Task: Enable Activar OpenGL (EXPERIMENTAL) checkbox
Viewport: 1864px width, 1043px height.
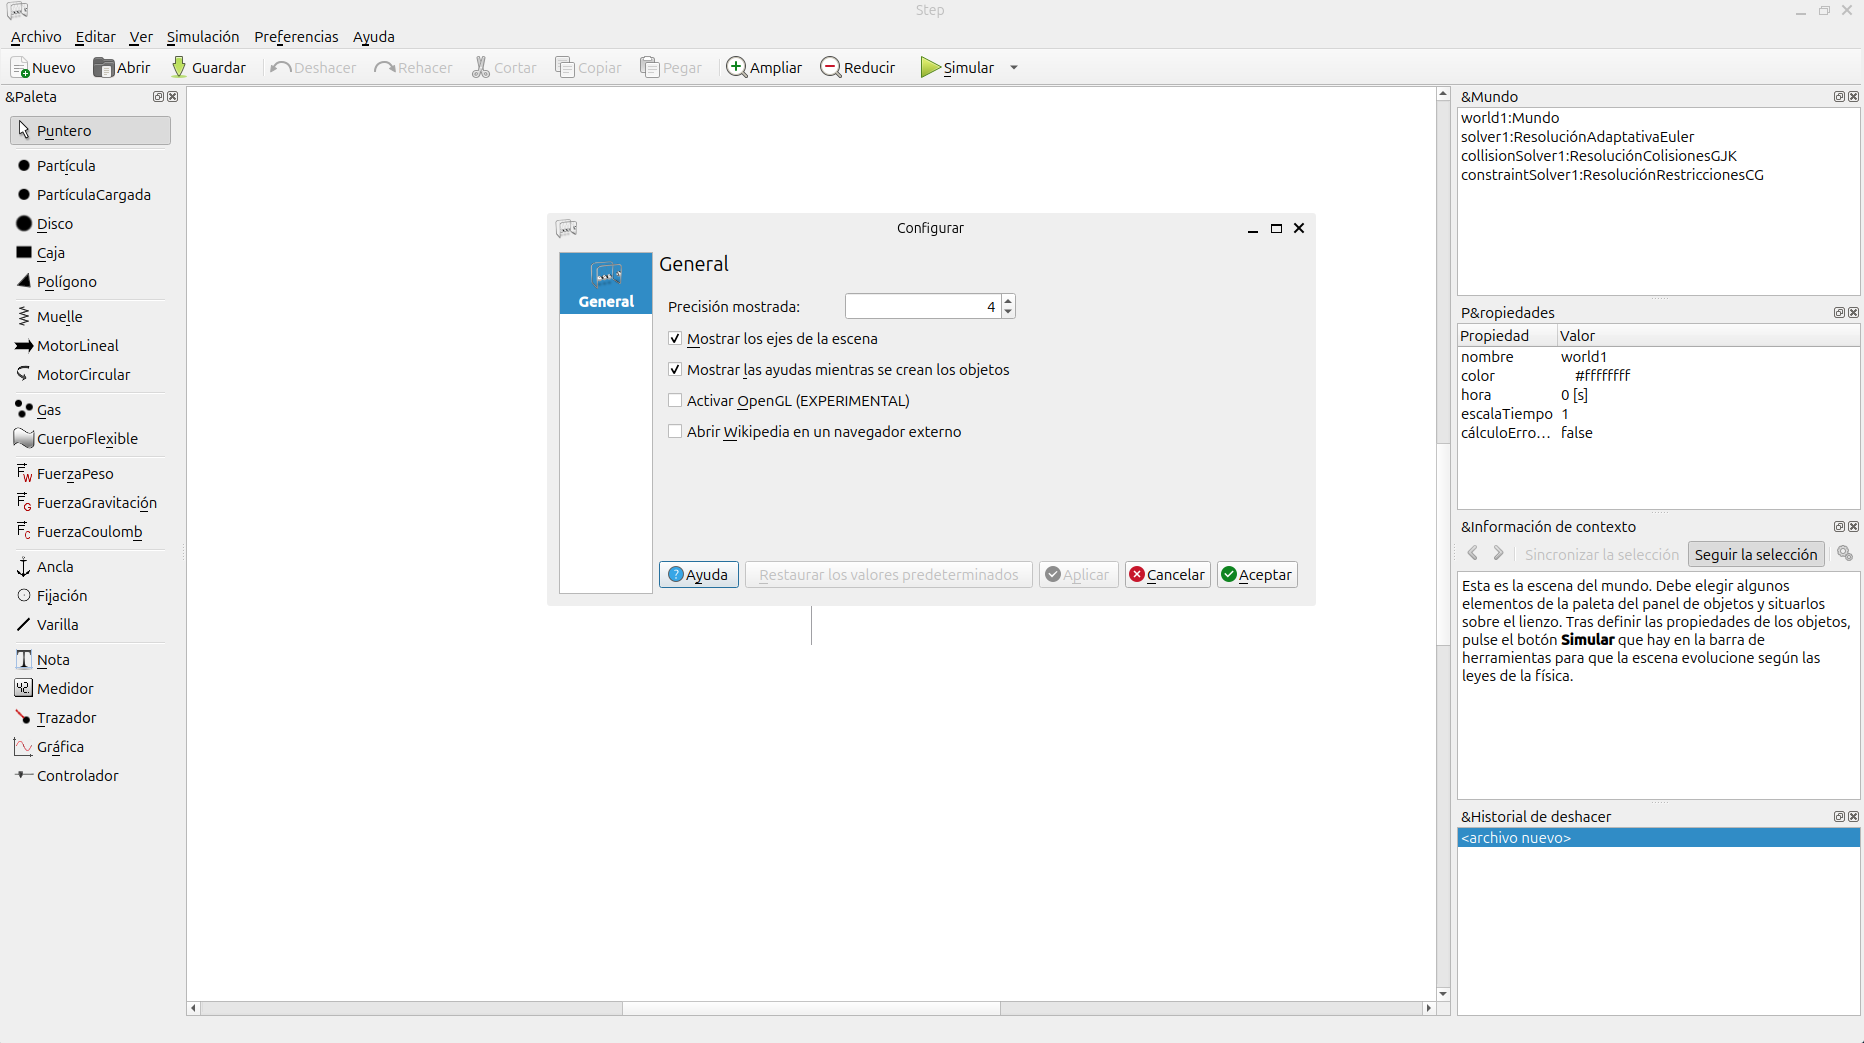Action: click(675, 401)
